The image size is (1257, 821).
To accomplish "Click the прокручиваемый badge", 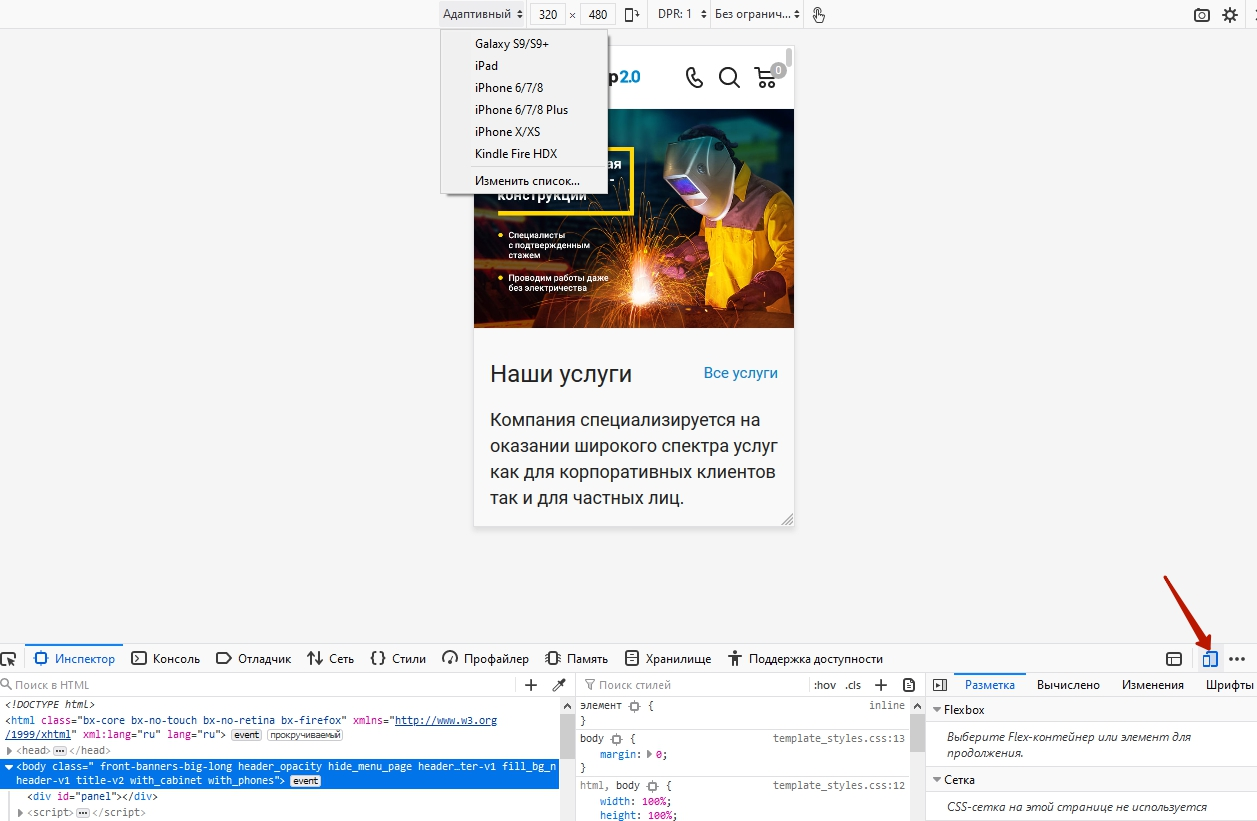I will pos(304,735).
